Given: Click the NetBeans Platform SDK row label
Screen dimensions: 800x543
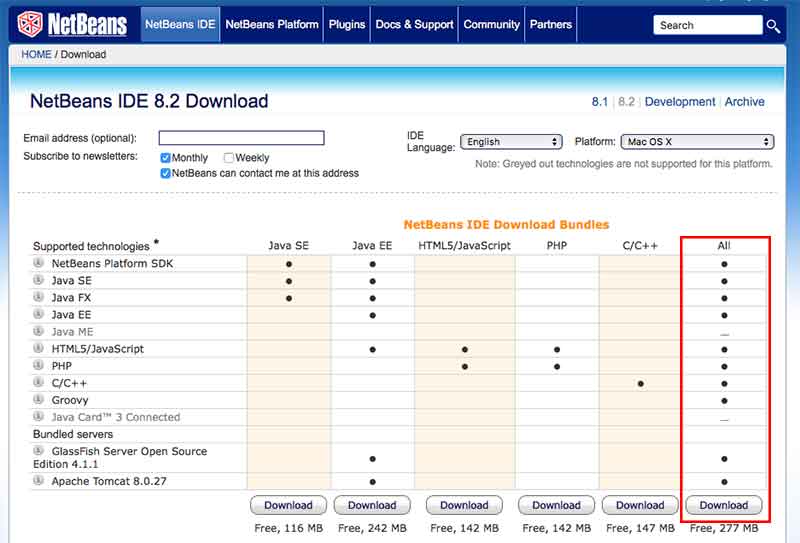Looking at the screenshot, I should coord(112,263).
